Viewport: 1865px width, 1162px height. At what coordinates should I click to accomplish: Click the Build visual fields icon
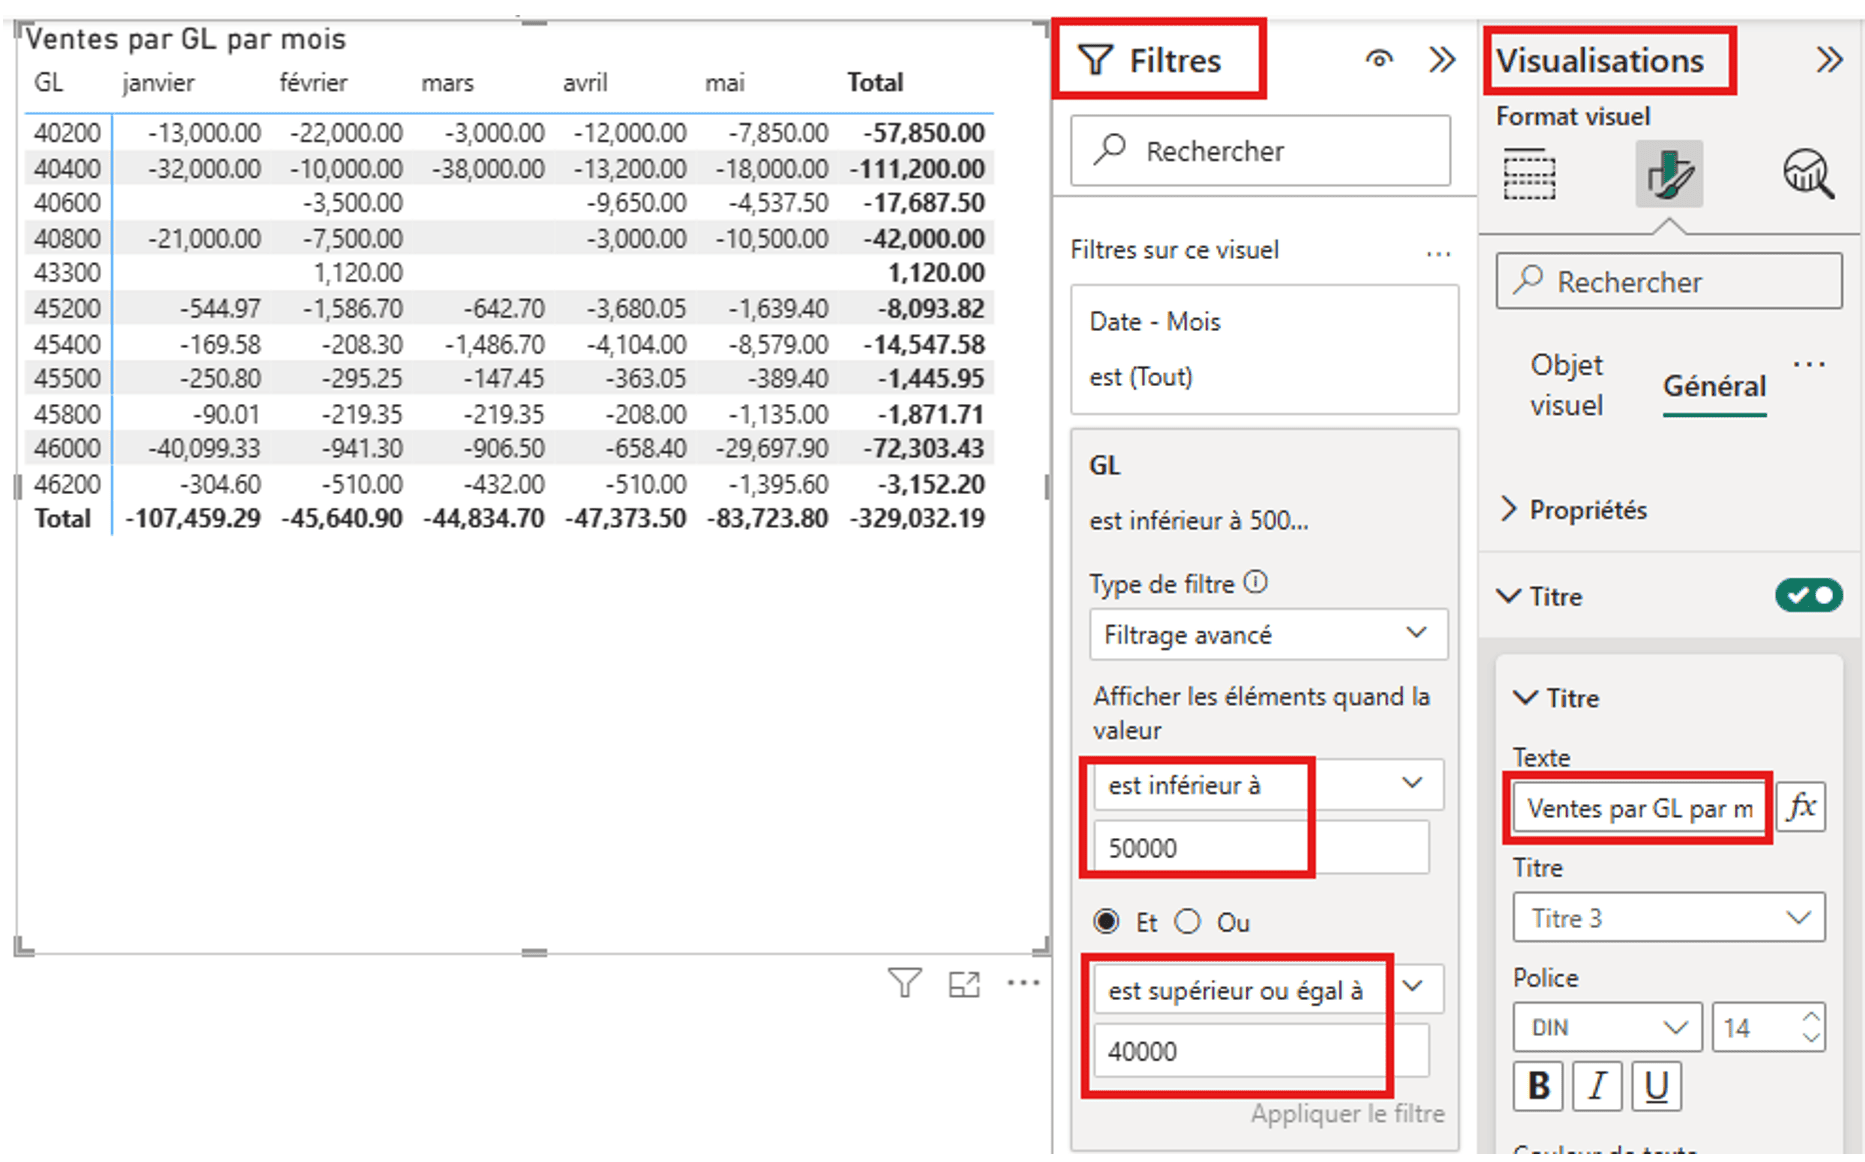(x=1529, y=175)
